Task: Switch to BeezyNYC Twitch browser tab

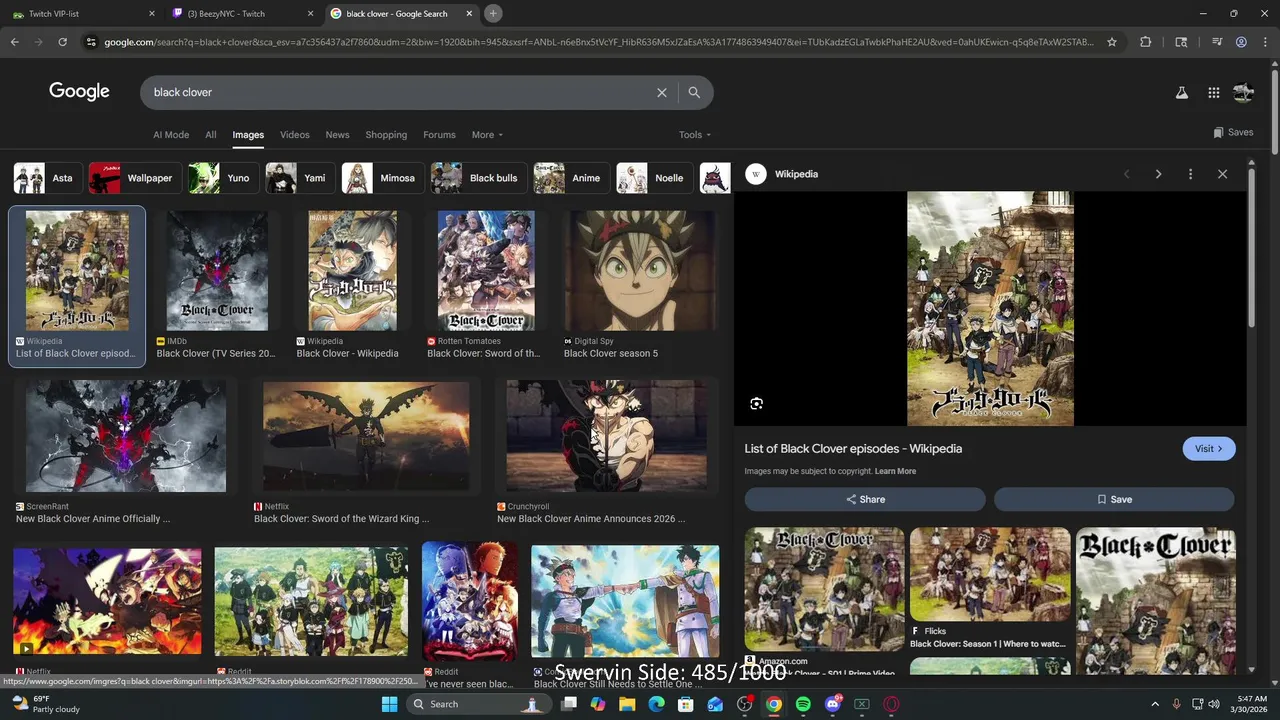Action: pos(243,14)
